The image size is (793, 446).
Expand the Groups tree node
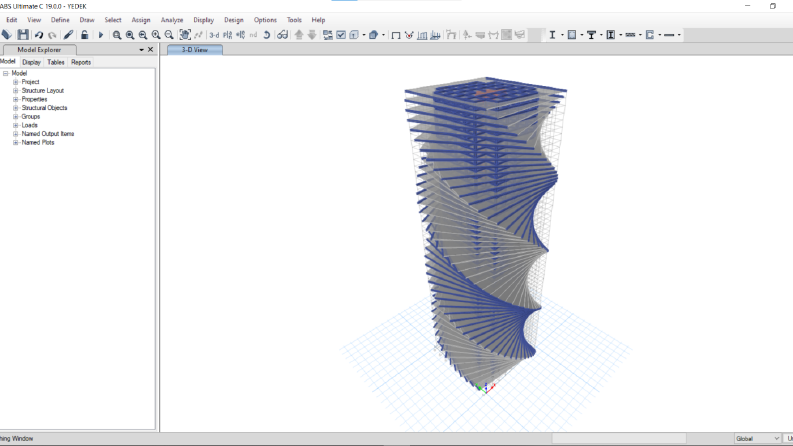pyautogui.click(x=15, y=116)
